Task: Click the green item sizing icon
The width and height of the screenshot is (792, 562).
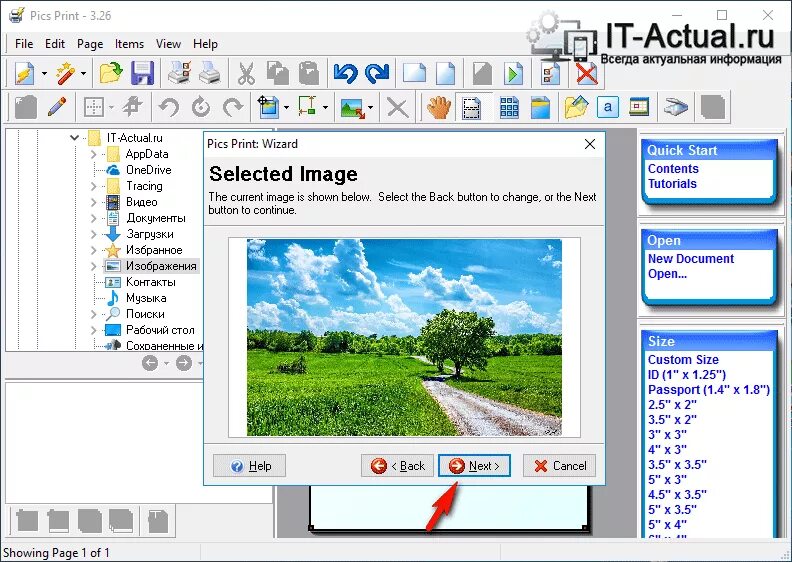Action: point(307,107)
